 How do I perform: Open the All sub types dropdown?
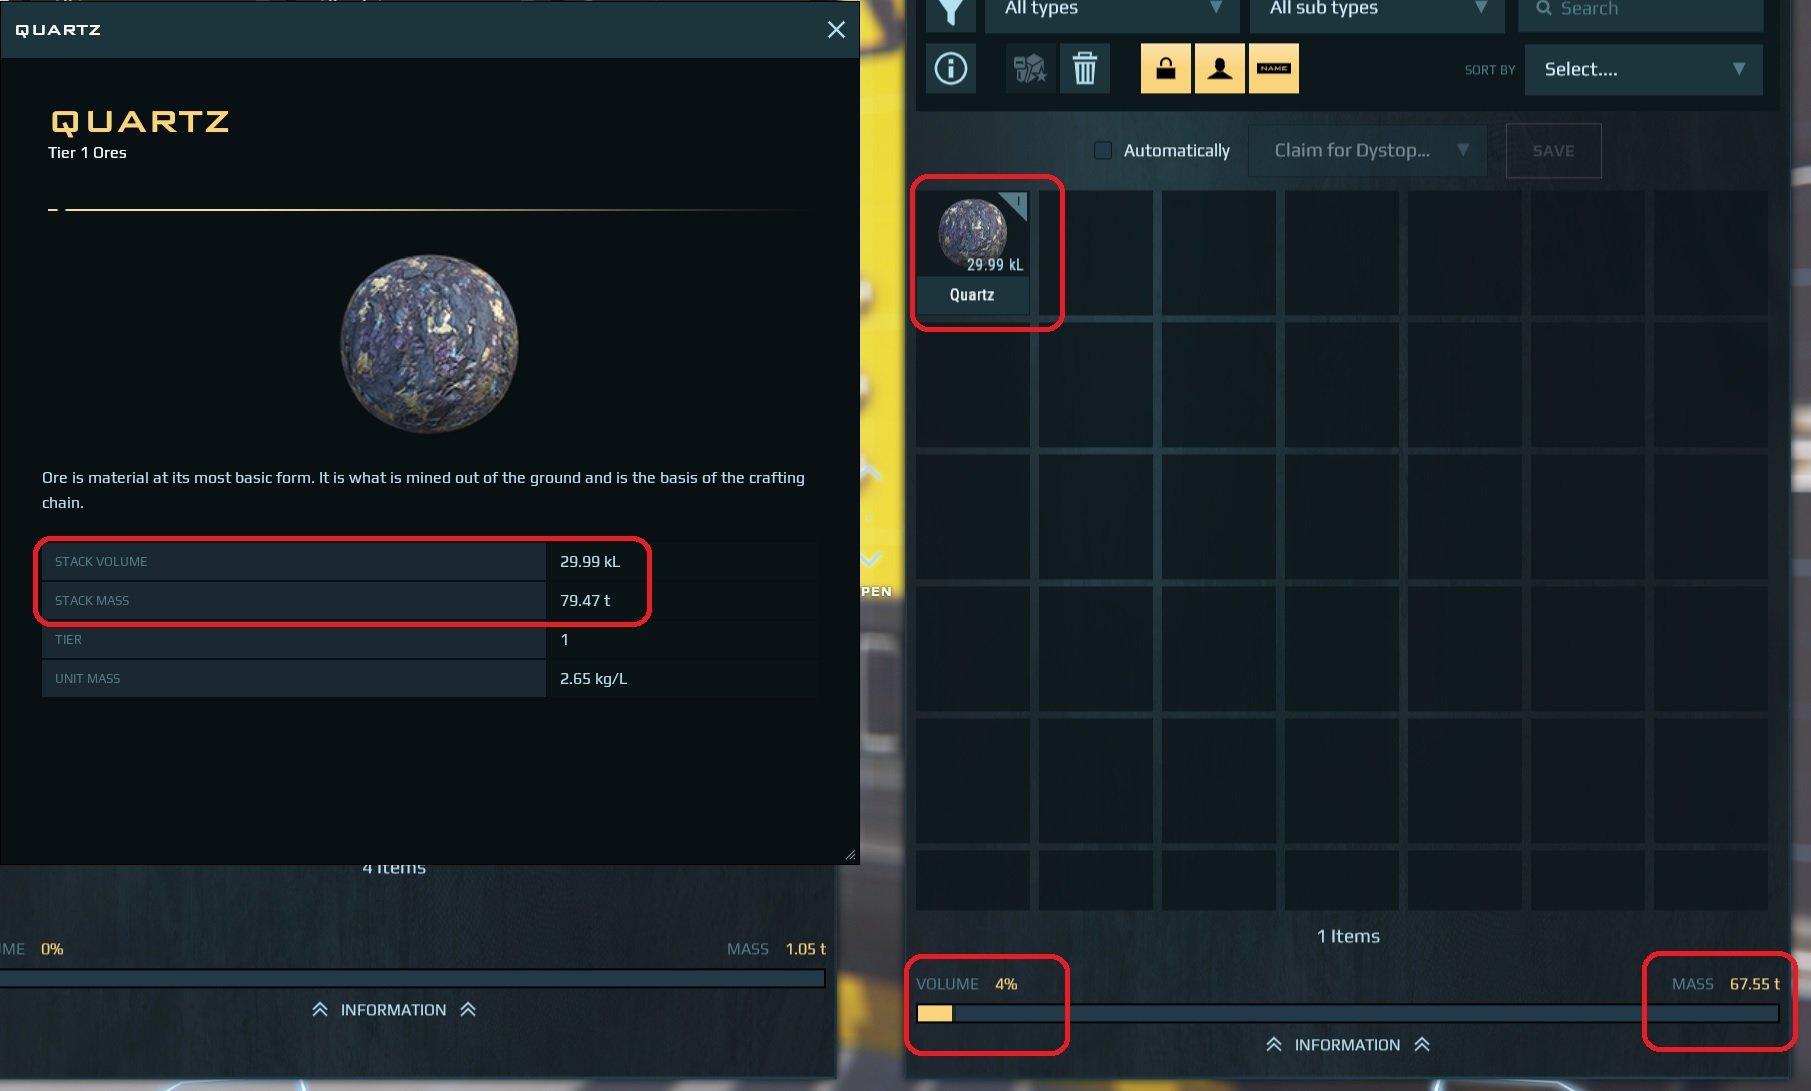pyautogui.click(x=1377, y=12)
